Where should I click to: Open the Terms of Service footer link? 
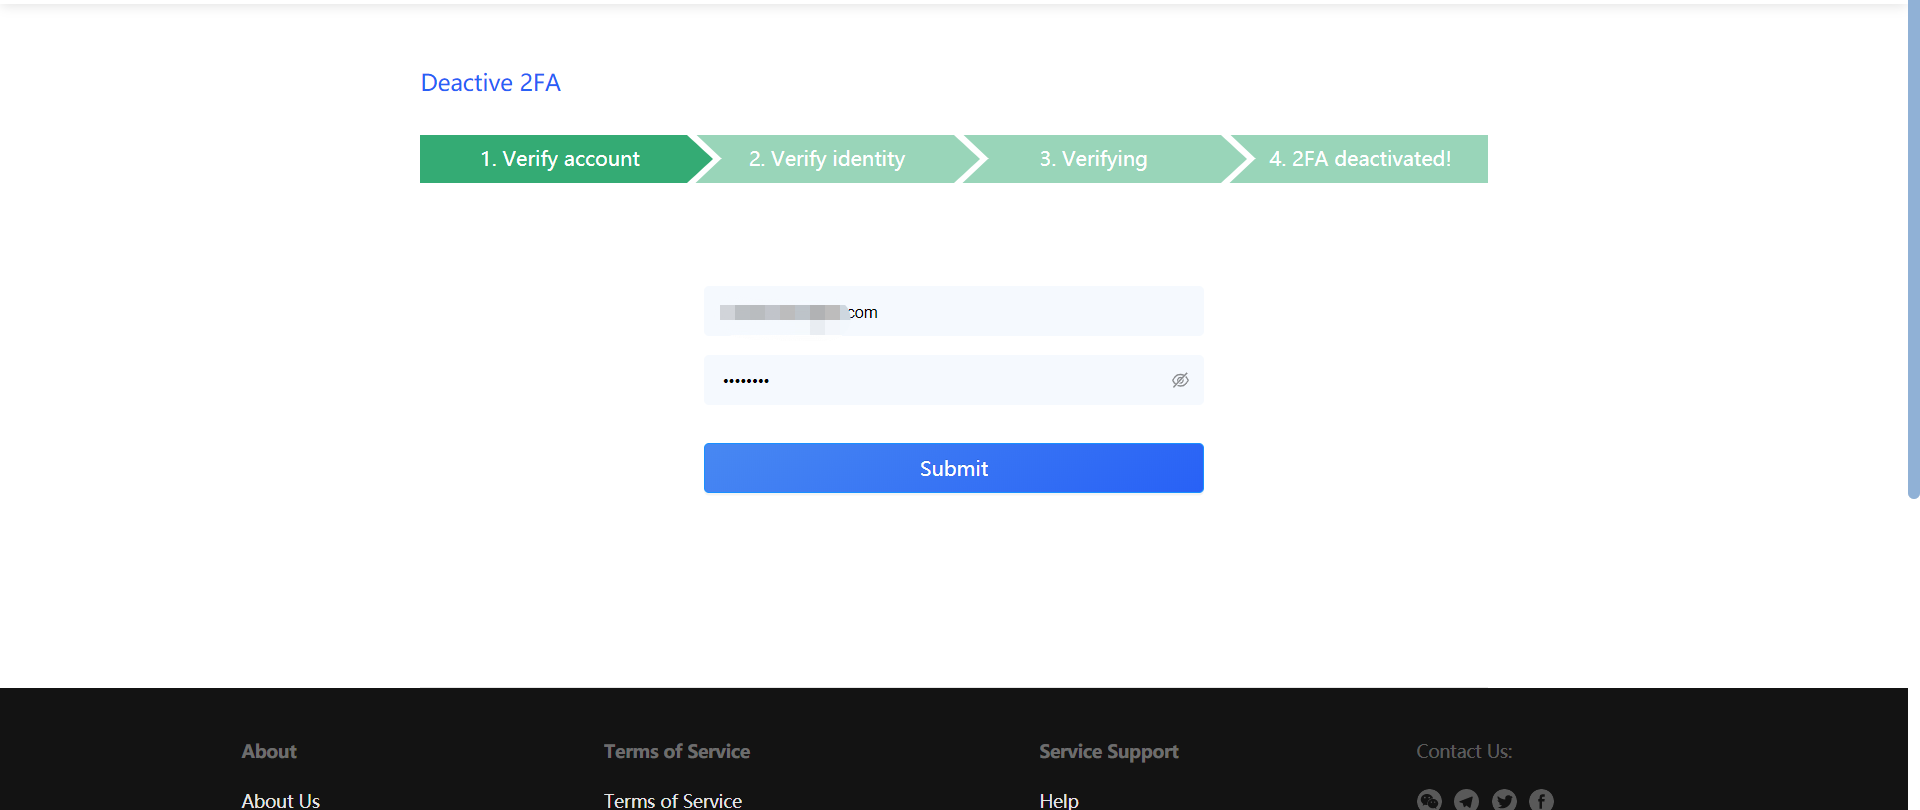(x=673, y=800)
